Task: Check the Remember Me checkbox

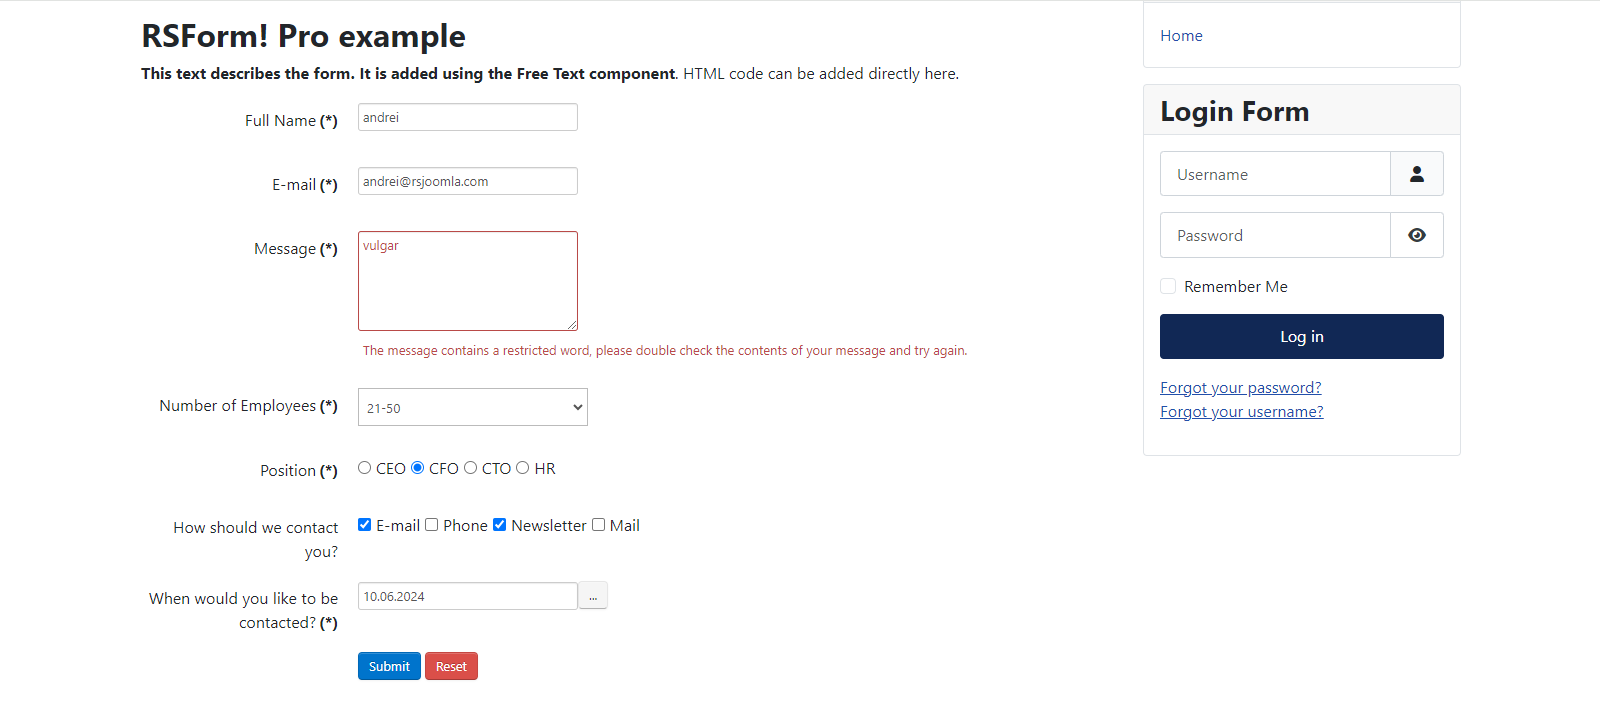Action: [1168, 286]
